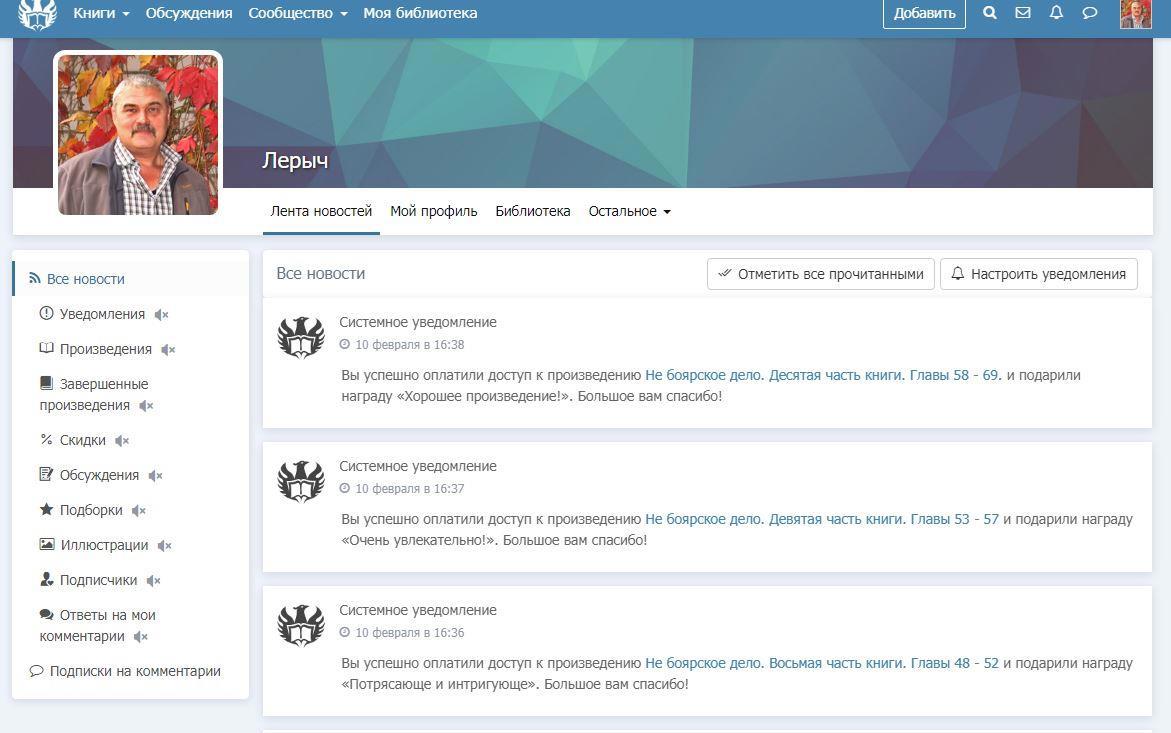This screenshot has width=1171, height=733.
Task: Expand the Сообщество dropdown menu
Action: pyautogui.click(x=297, y=14)
